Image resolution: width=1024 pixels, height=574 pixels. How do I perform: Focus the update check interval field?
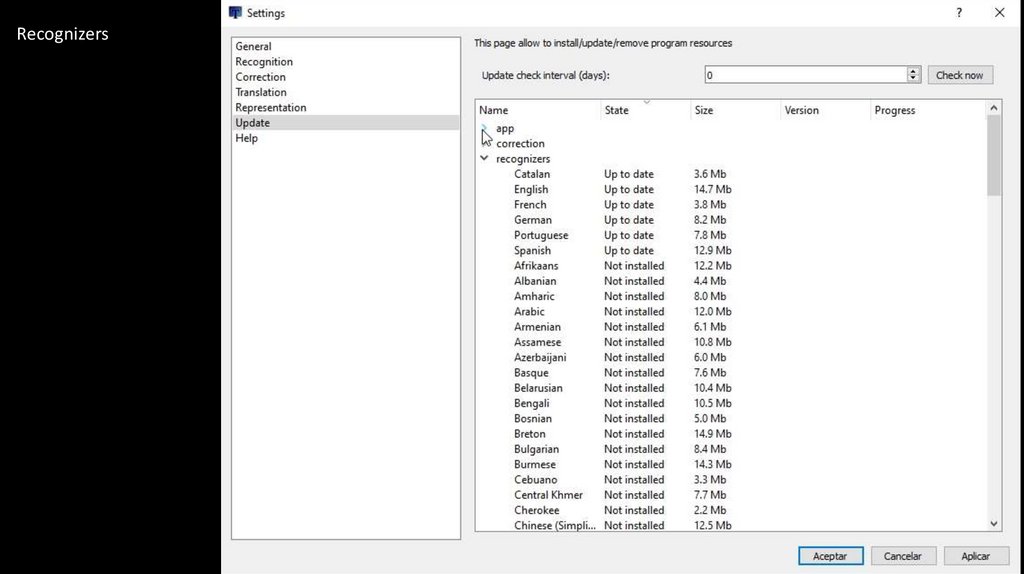[x=805, y=75]
